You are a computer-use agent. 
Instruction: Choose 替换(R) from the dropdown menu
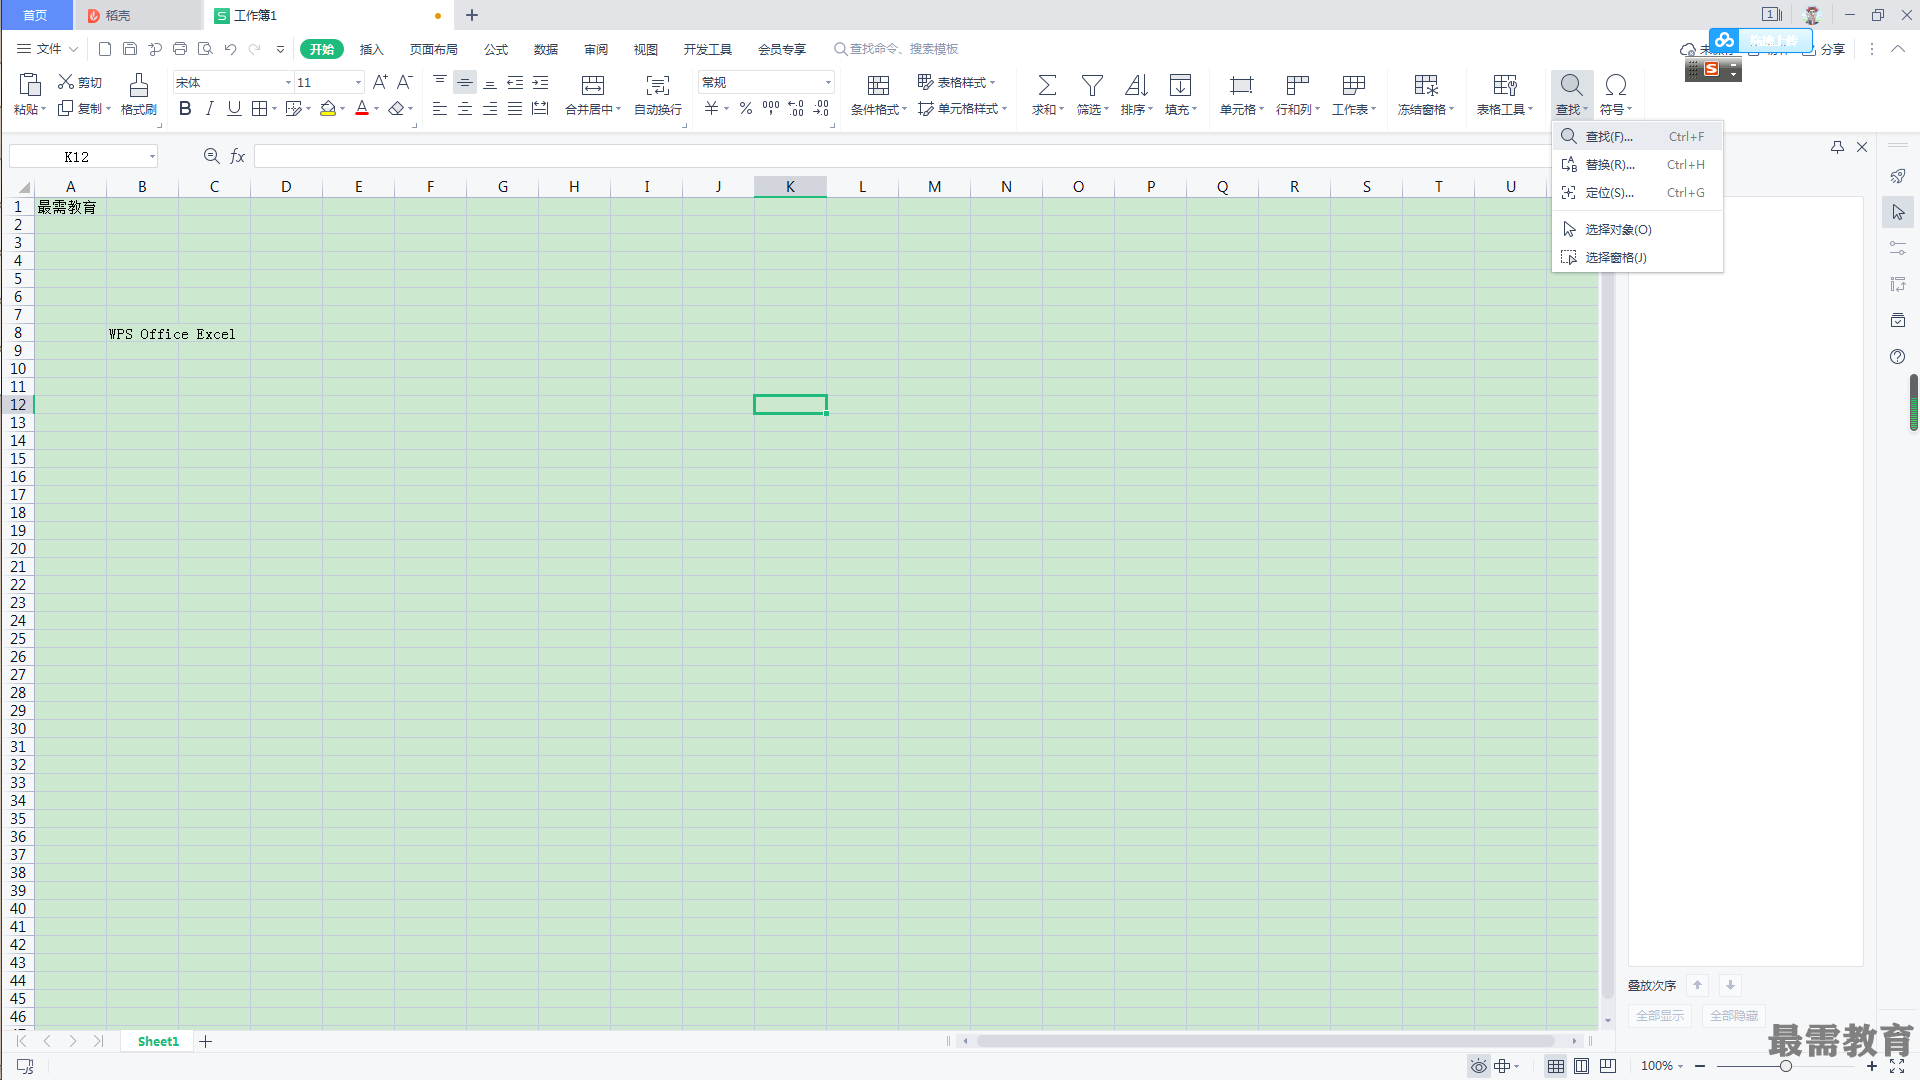pos(1637,164)
